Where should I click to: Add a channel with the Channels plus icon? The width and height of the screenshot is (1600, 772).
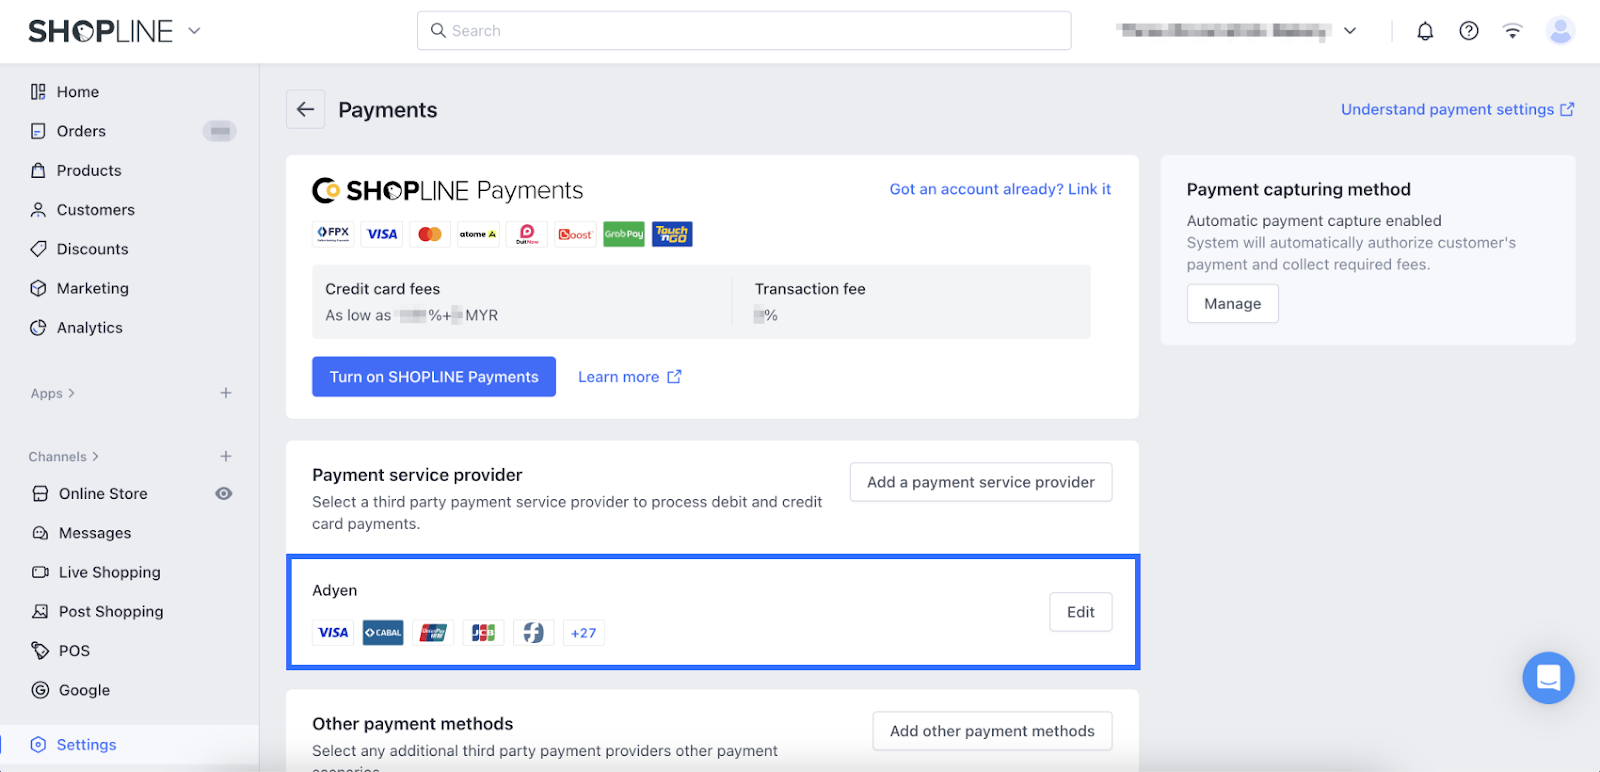pyautogui.click(x=226, y=456)
